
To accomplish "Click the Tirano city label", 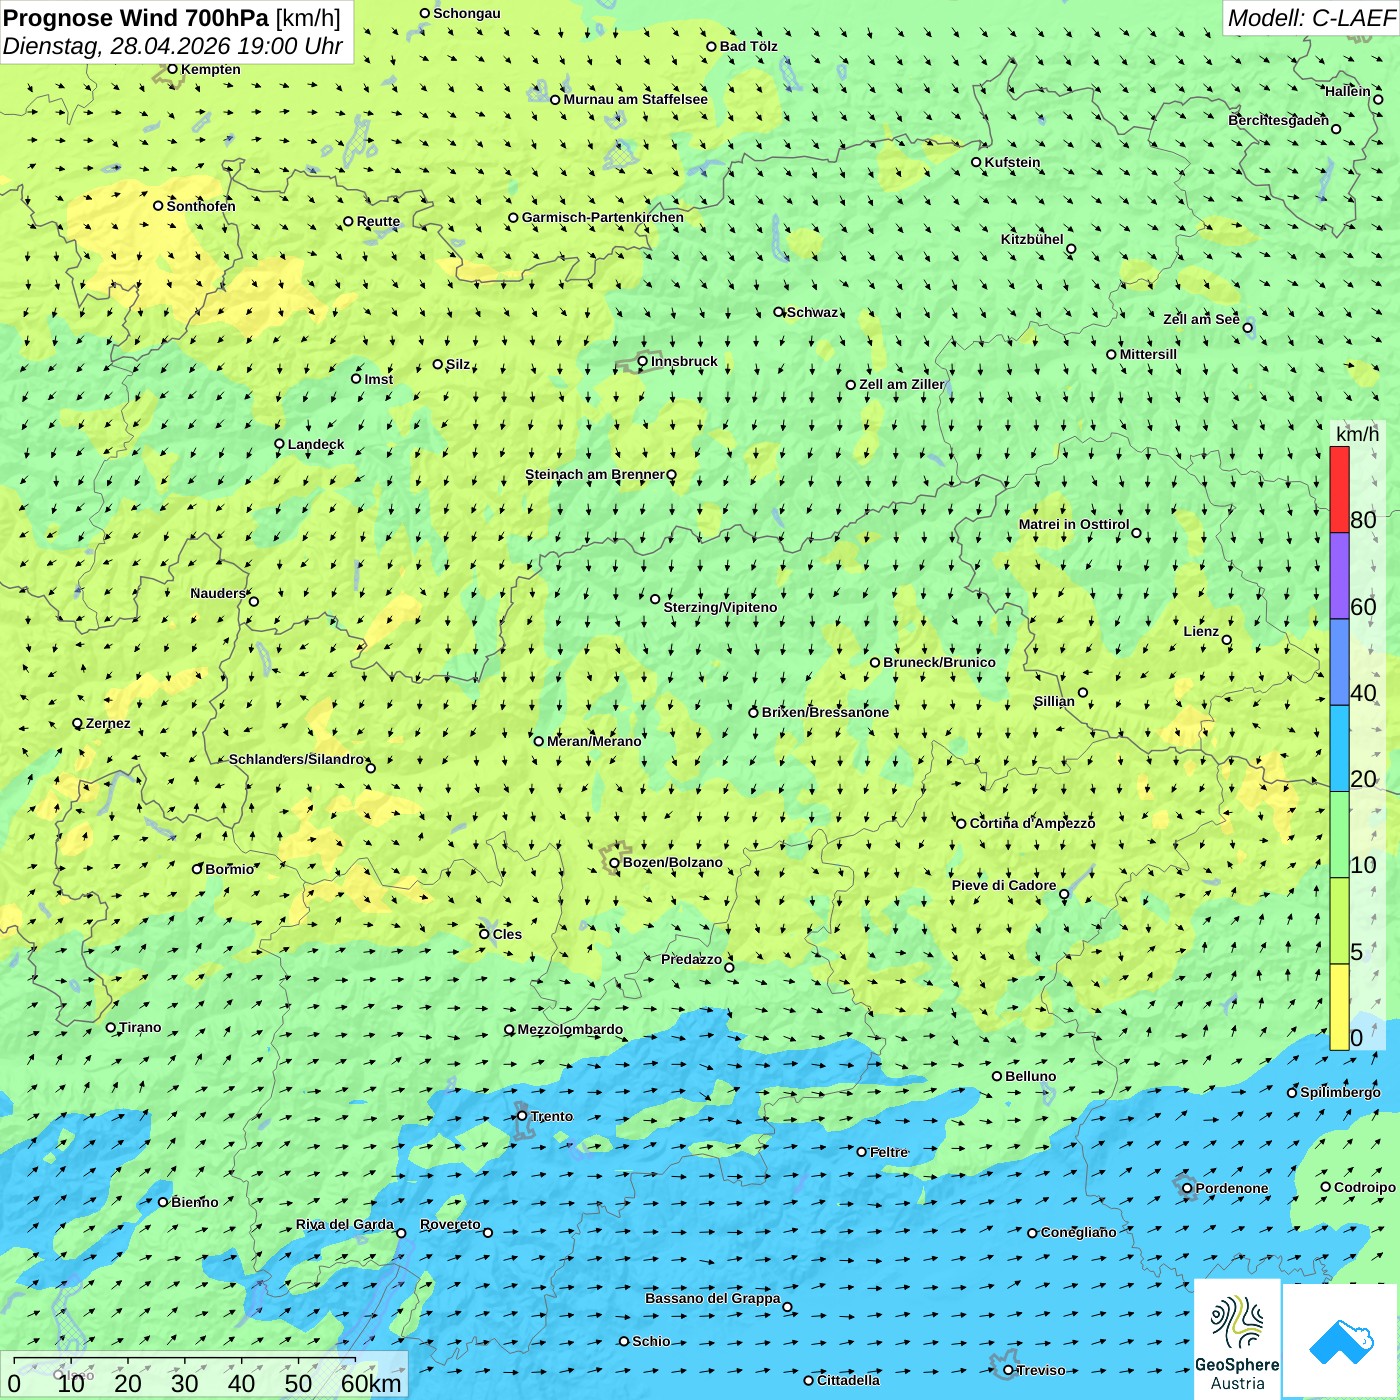I will coord(140,1027).
